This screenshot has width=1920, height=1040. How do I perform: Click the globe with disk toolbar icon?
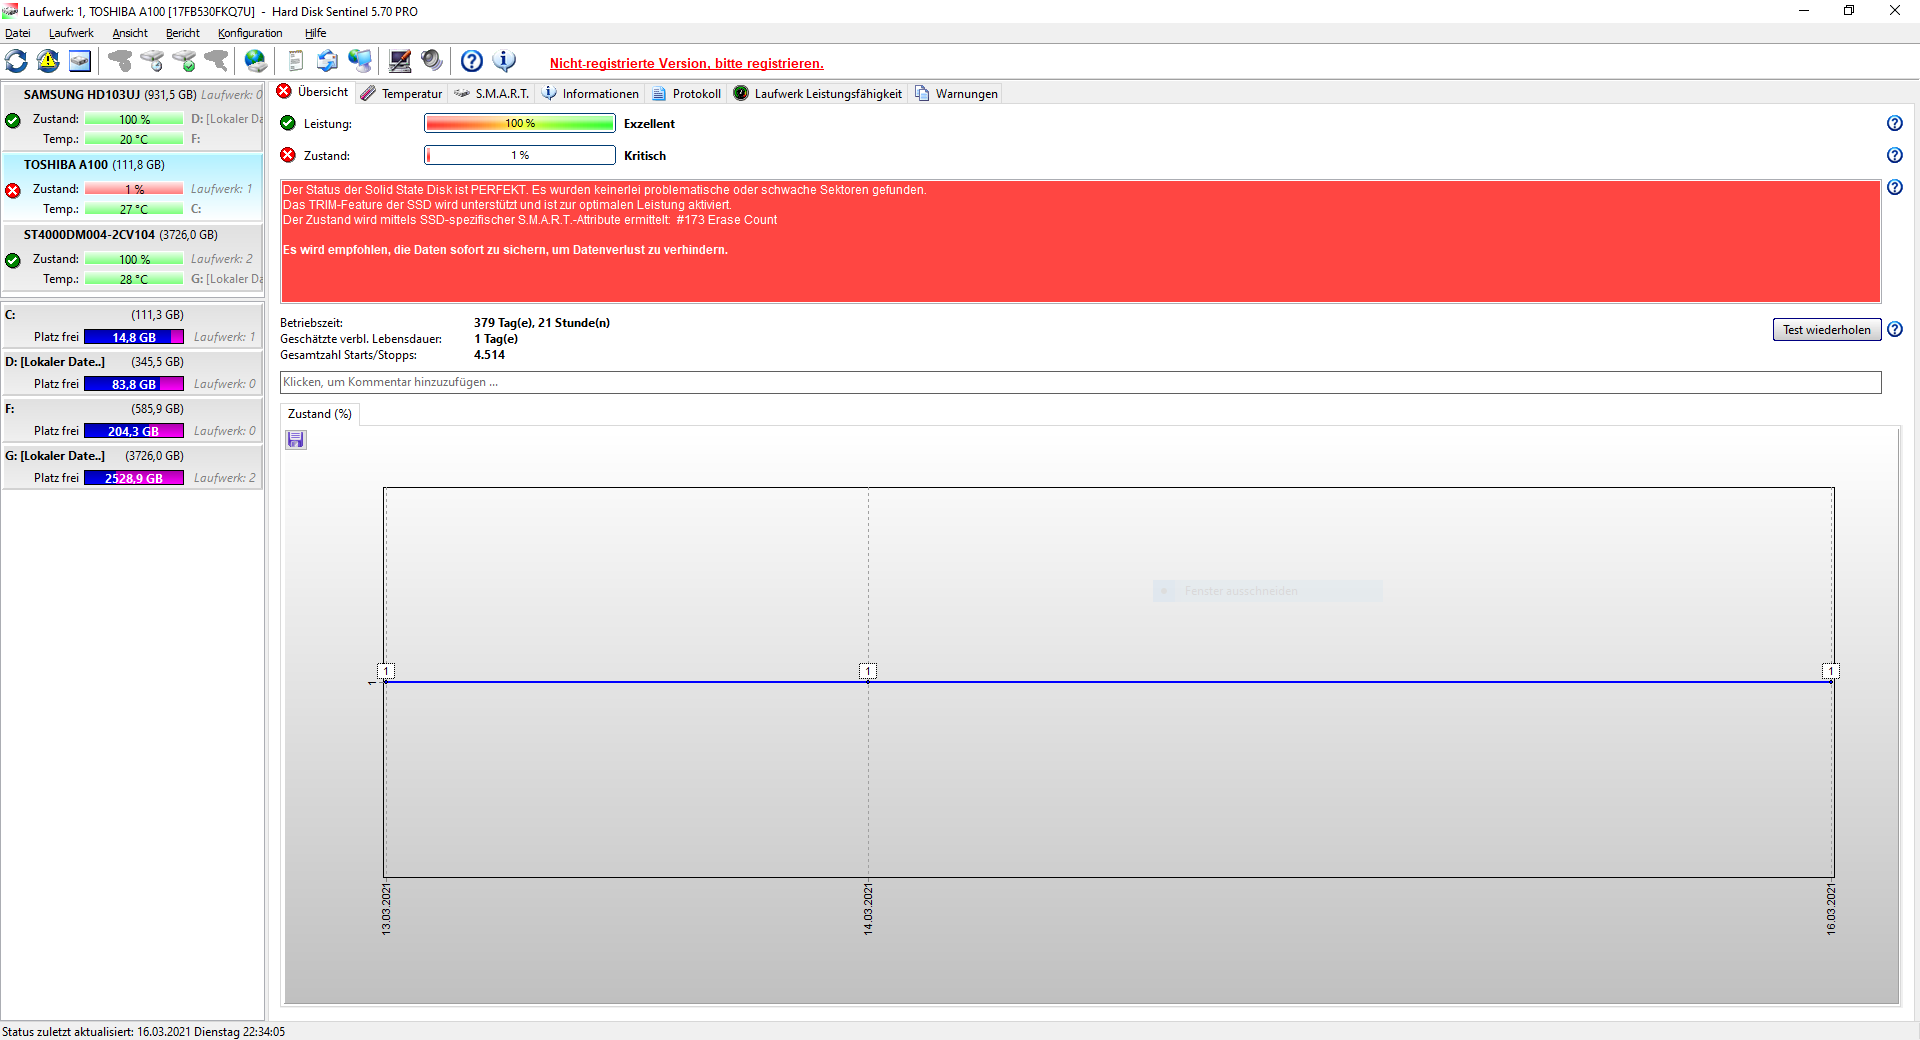click(x=256, y=61)
